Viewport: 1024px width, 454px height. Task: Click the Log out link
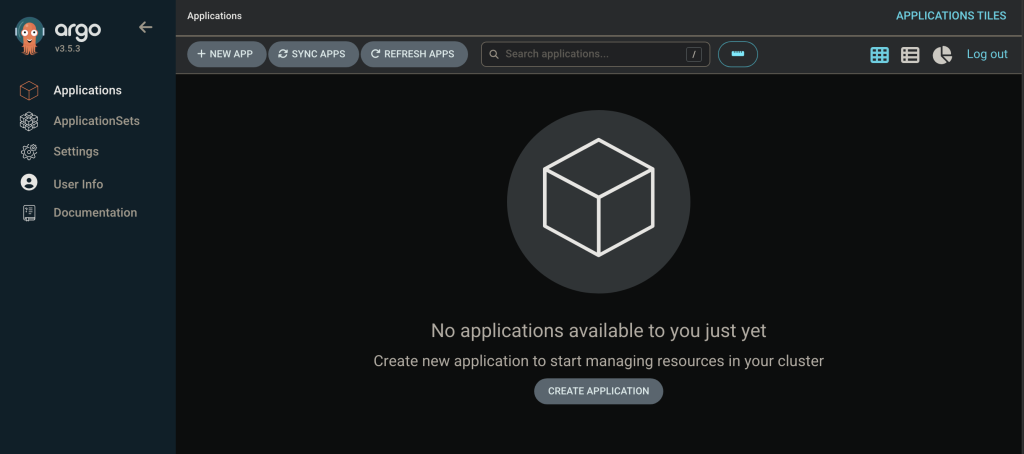987,54
